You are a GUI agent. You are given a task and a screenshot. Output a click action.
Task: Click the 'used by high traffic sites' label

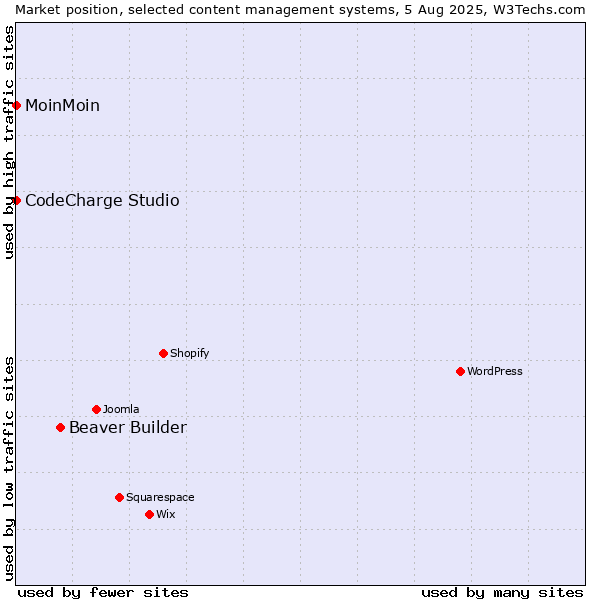pos(8,142)
